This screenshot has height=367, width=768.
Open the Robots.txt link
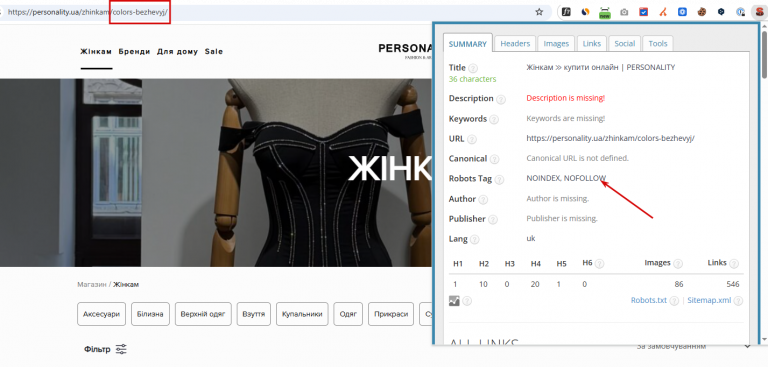coord(648,300)
